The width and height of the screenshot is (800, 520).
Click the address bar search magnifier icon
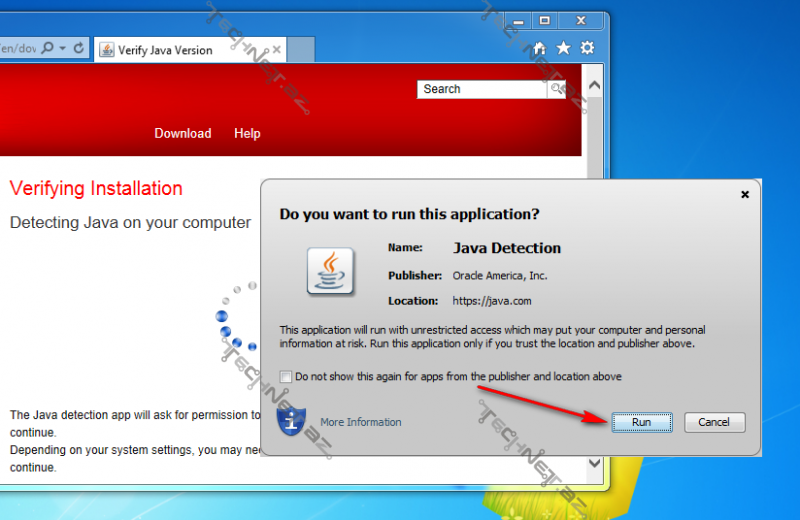click(47, 48)
